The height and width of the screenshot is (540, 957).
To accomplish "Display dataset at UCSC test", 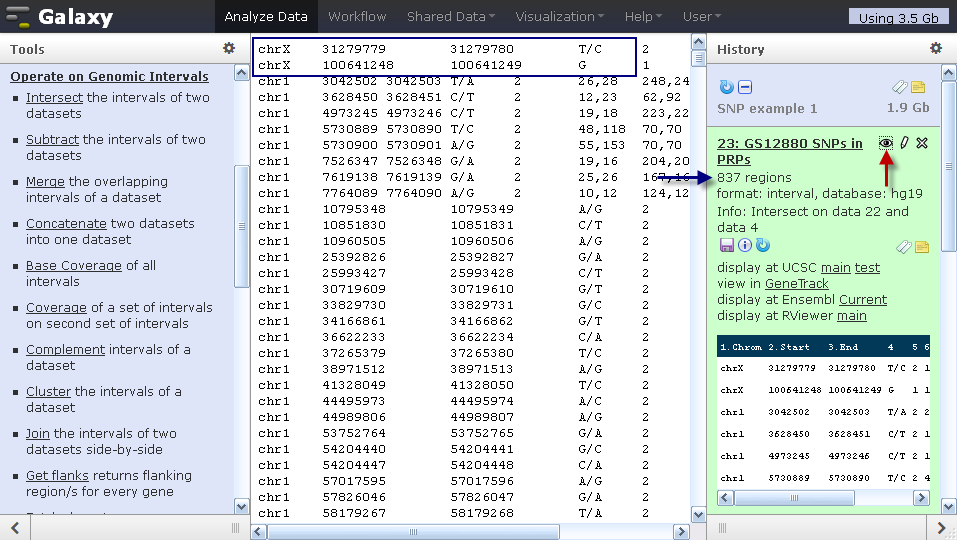I will (867, 268).
